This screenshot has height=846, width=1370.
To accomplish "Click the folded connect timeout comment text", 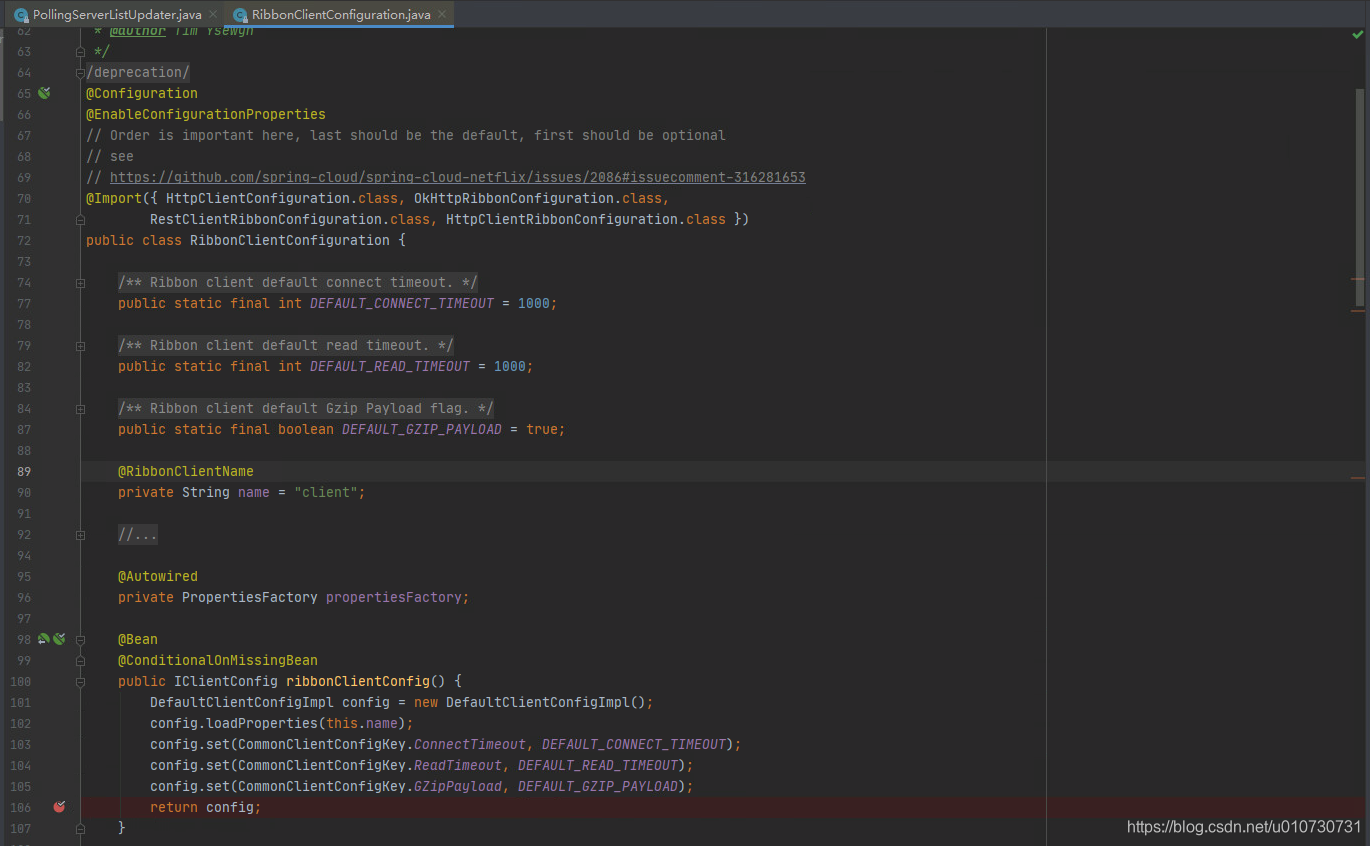I will tap(298, 282).
